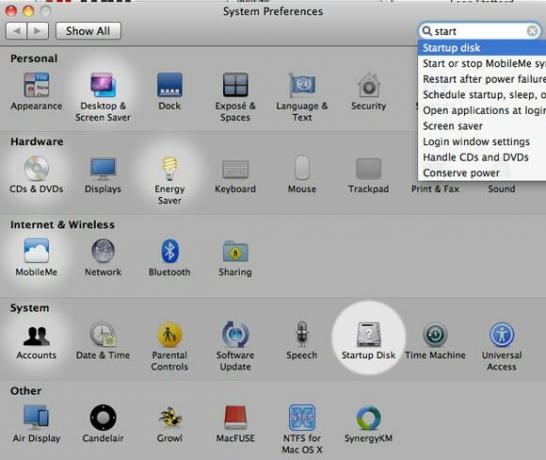Select 'Schedule startup, sleep' suggestion
546x460 pixels.
(482, 95)
